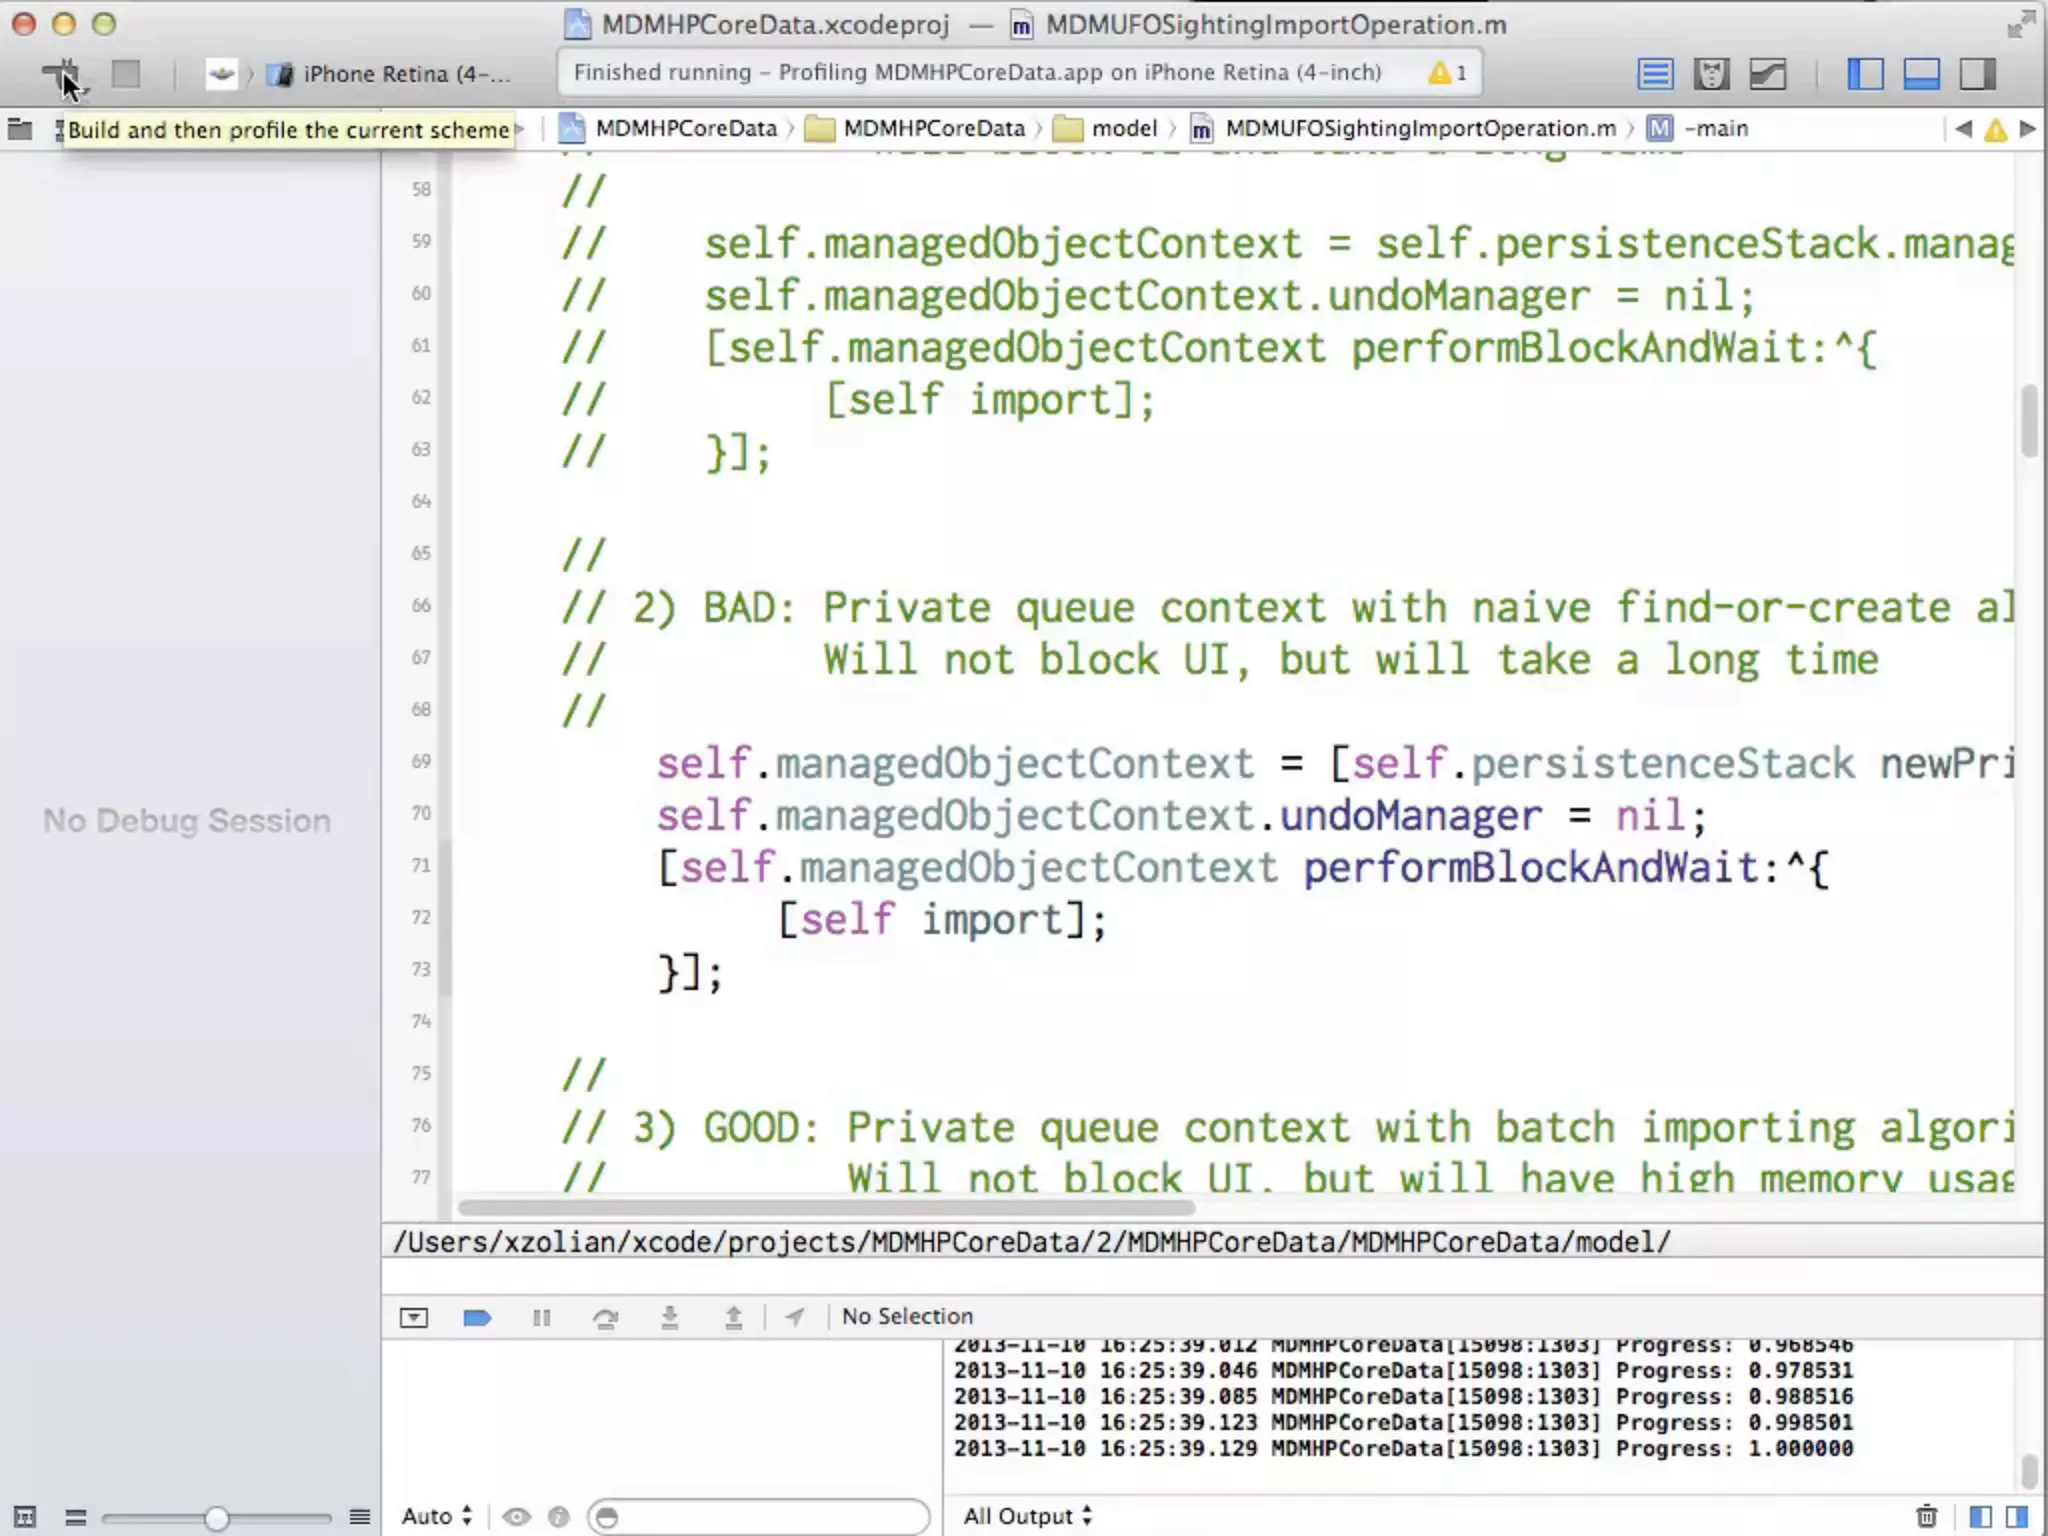Click the Step over icon

pos(605,1317)
